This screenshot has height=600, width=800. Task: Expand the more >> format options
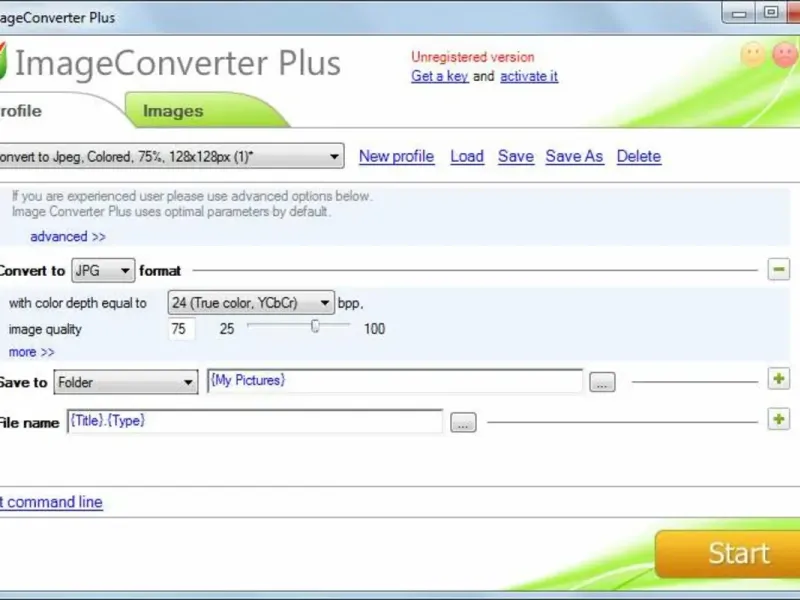31,352
